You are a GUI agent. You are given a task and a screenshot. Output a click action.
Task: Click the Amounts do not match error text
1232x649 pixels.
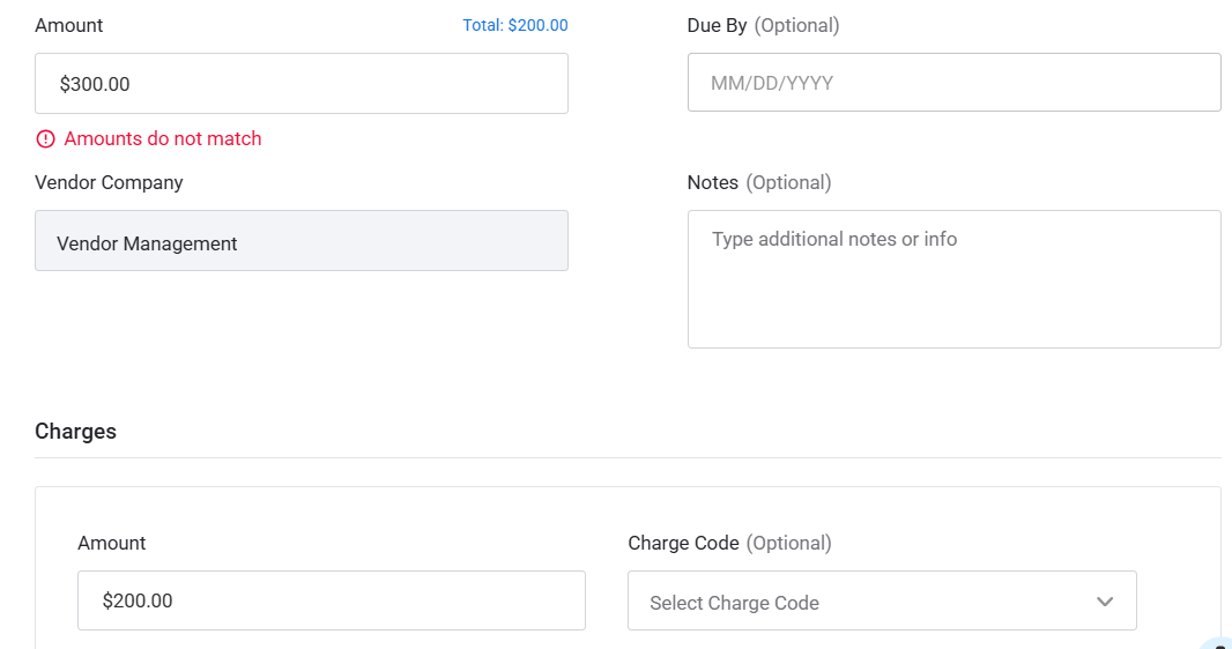[x=160, y=138]
